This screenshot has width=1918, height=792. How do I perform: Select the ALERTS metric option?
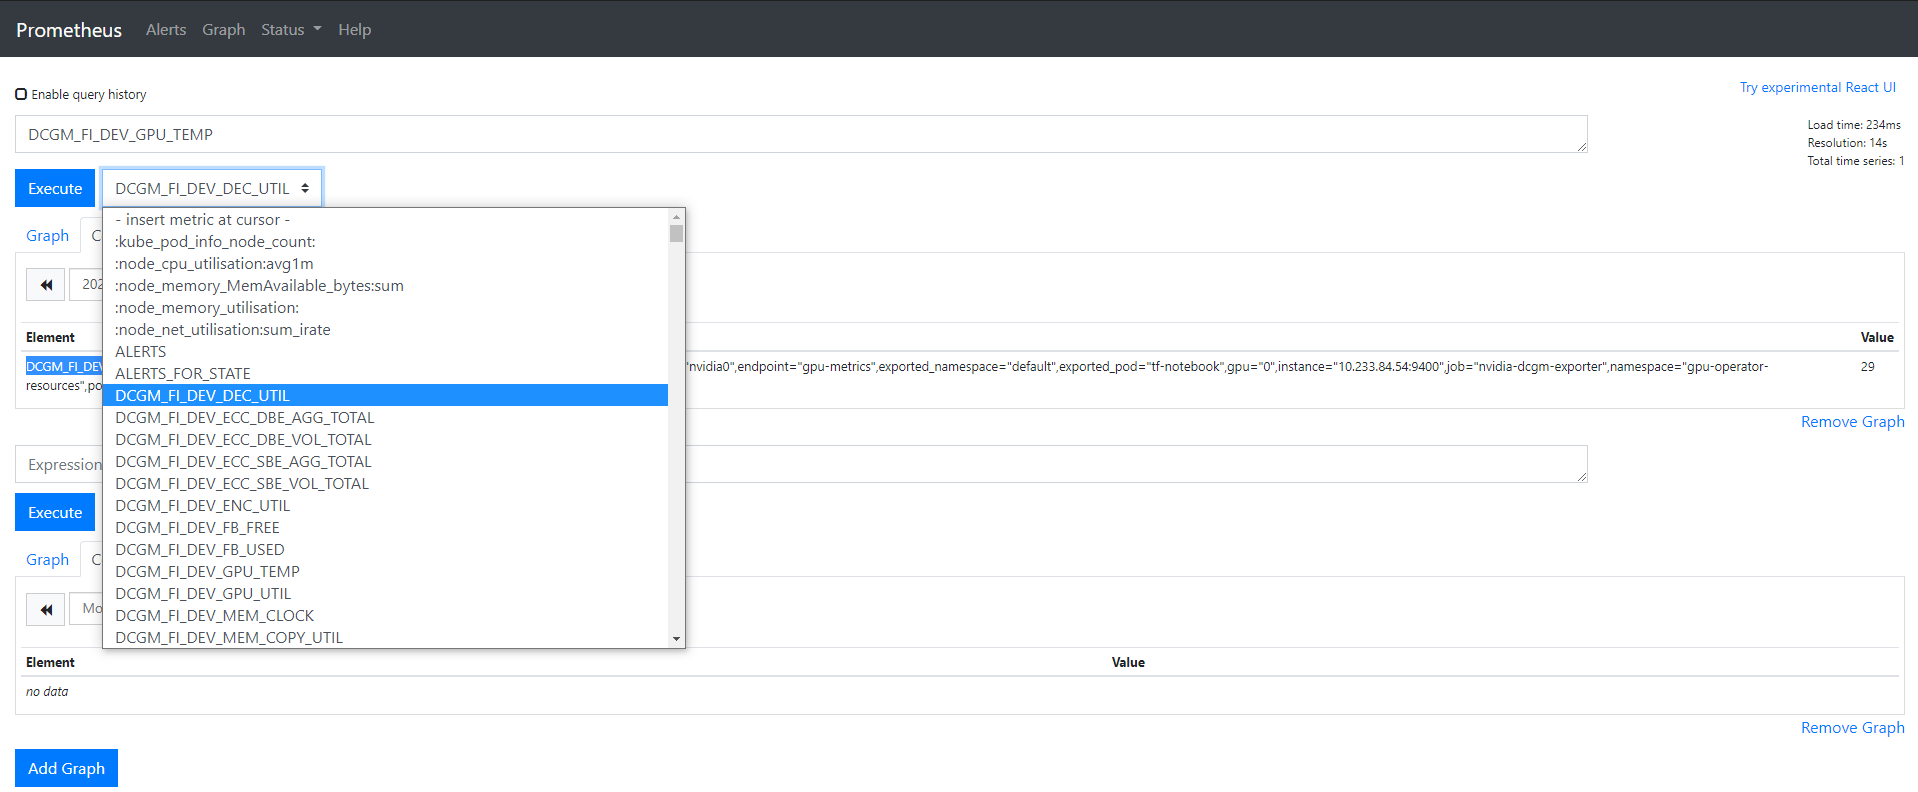[x=385, y=352]
